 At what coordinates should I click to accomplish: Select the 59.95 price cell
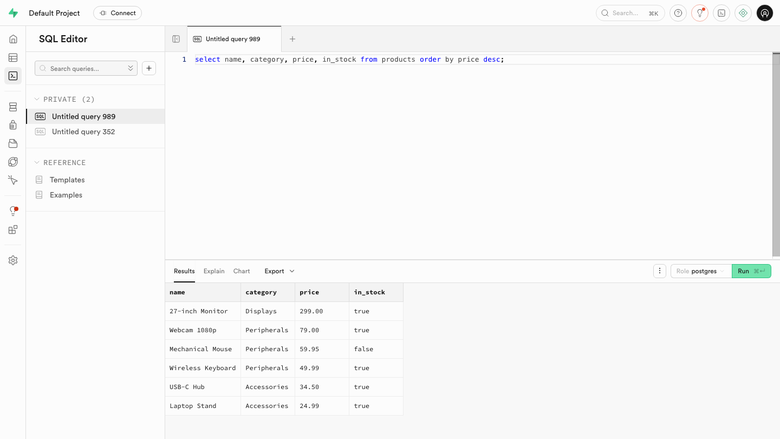pos(322,349)
